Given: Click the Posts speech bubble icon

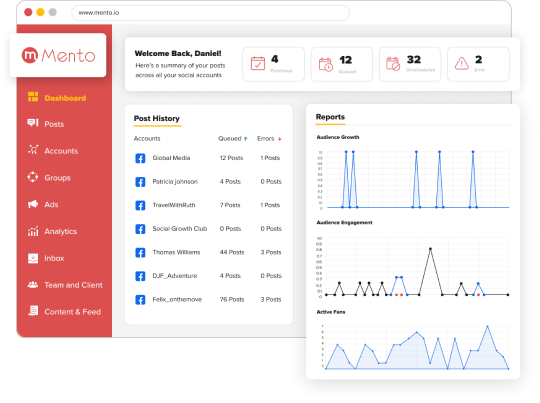Looking at the screenshot, I should pyautogui.click(x=33, y=123).
